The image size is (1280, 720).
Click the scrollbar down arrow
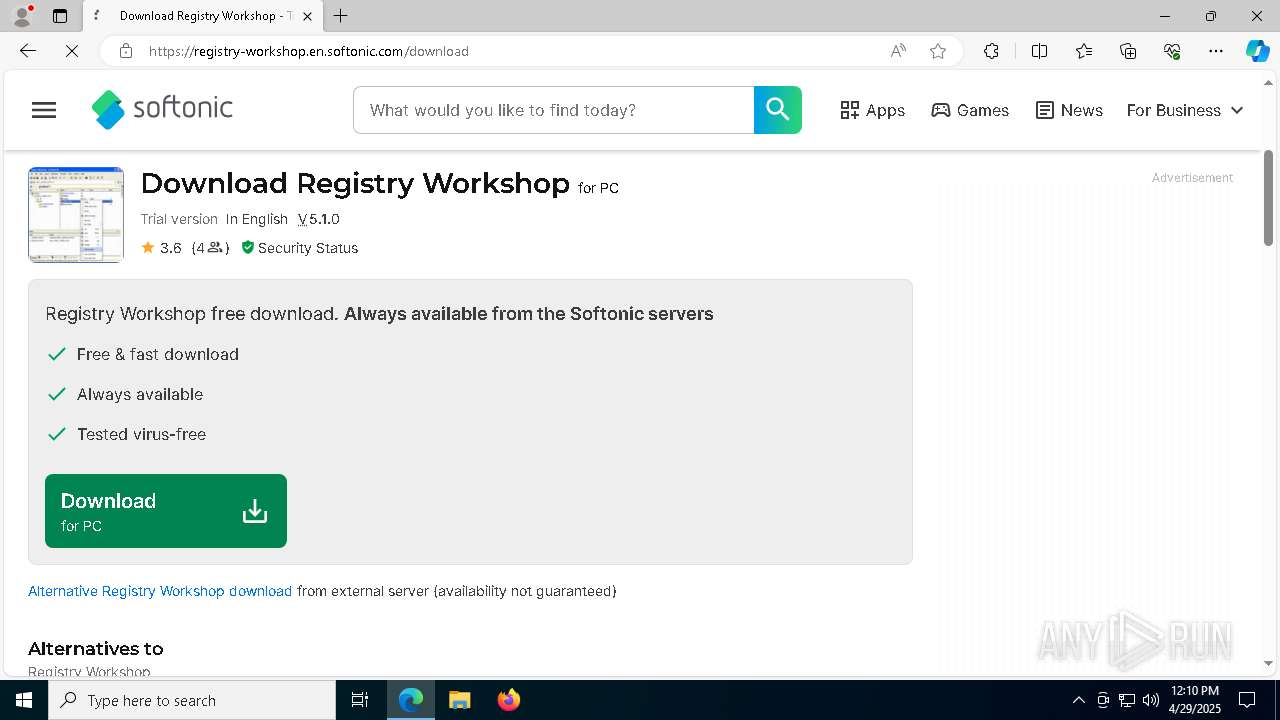1268,663
